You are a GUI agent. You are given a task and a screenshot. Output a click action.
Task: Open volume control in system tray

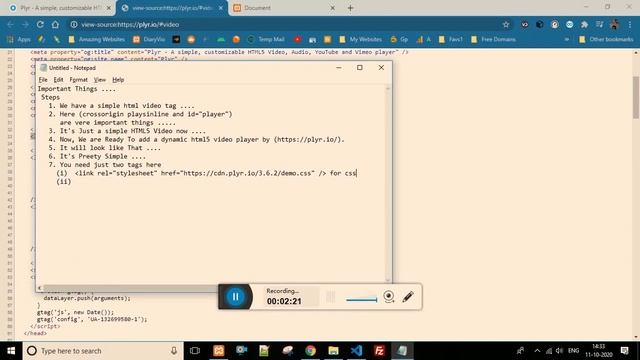point(560,351)
